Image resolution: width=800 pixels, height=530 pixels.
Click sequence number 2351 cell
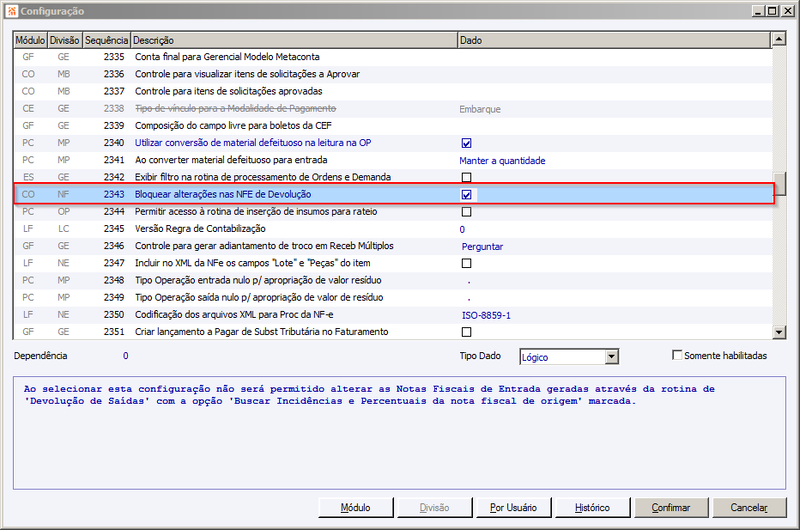tap(114, 332)
